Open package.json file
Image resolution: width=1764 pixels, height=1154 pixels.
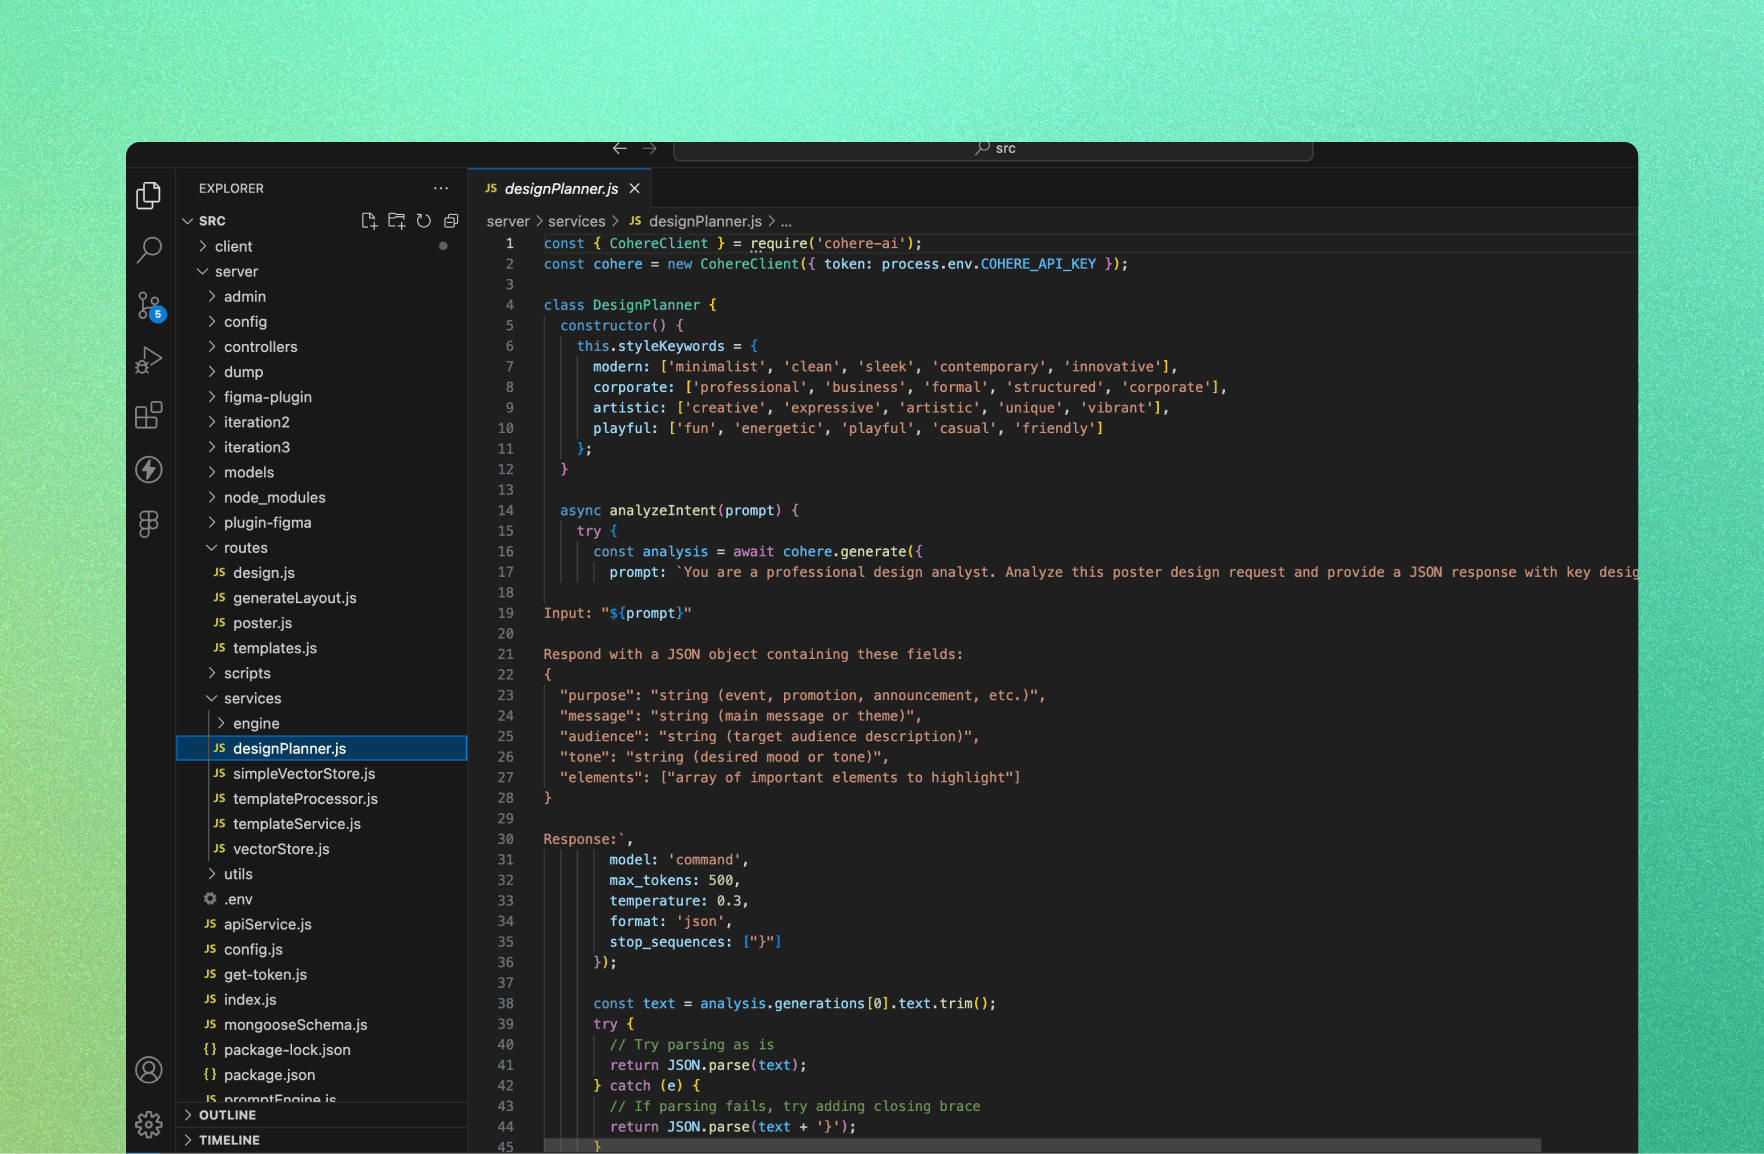pyautogui.click(x=321, y=1075)
